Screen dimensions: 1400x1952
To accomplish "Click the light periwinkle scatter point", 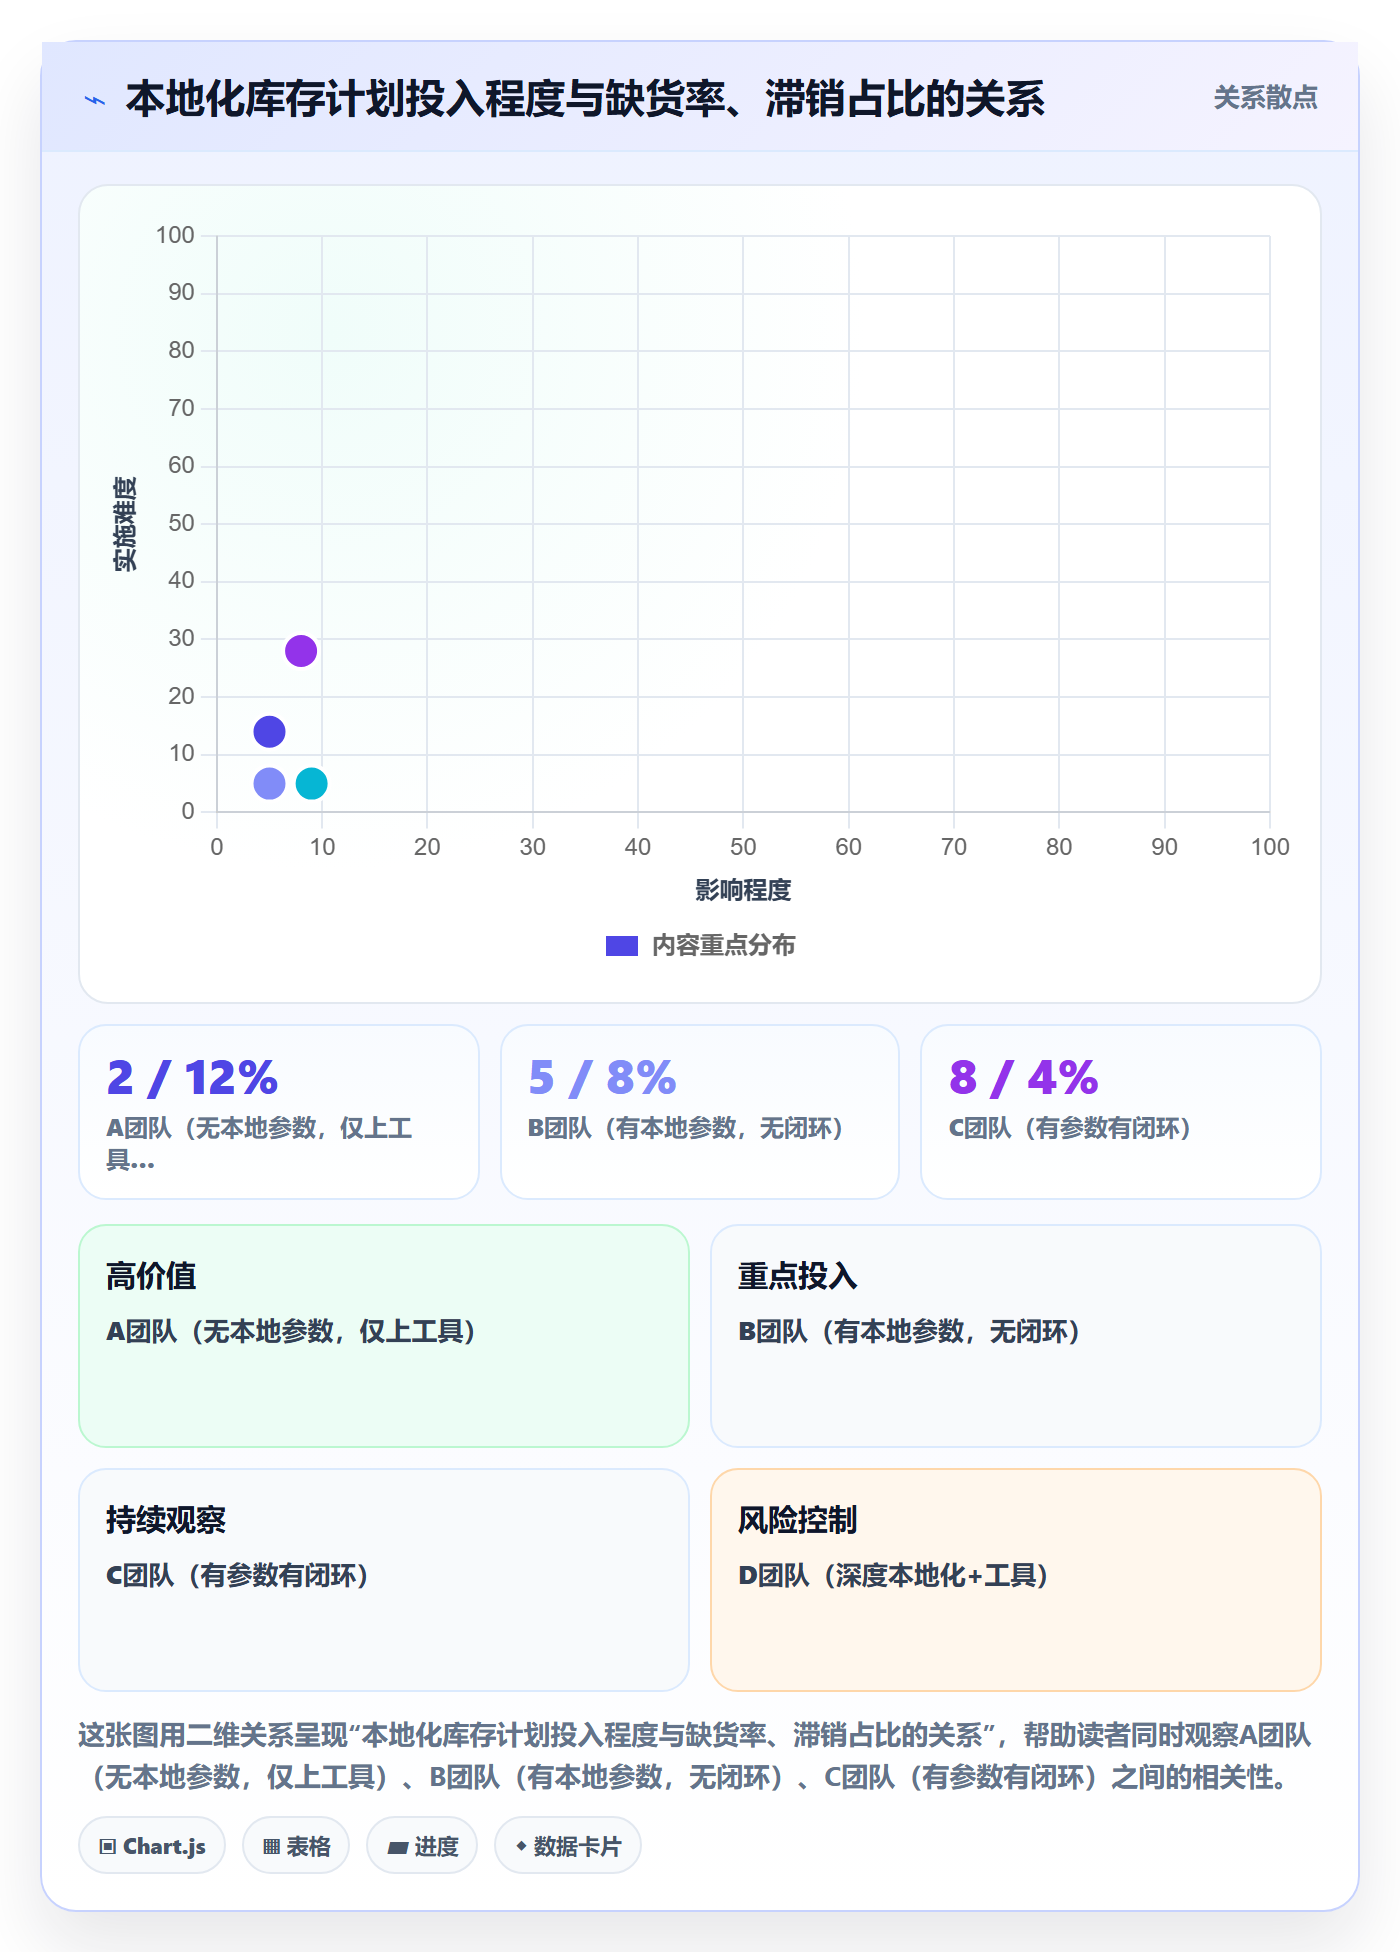I will 269,783.
